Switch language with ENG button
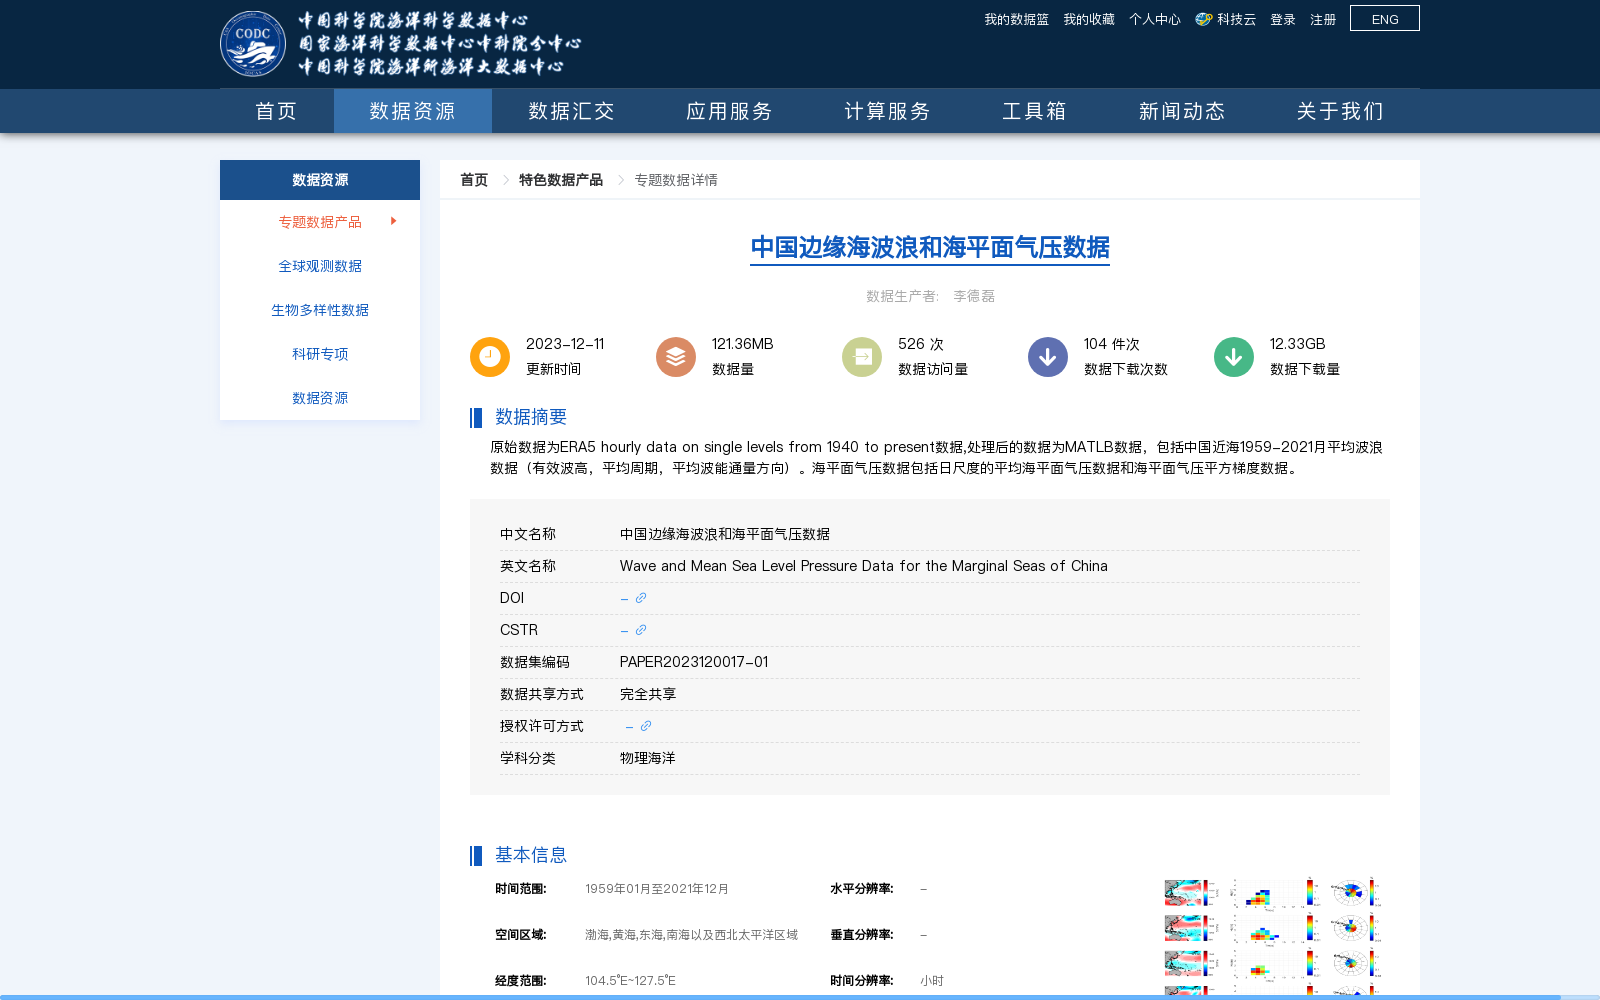 coord(1385,18)
